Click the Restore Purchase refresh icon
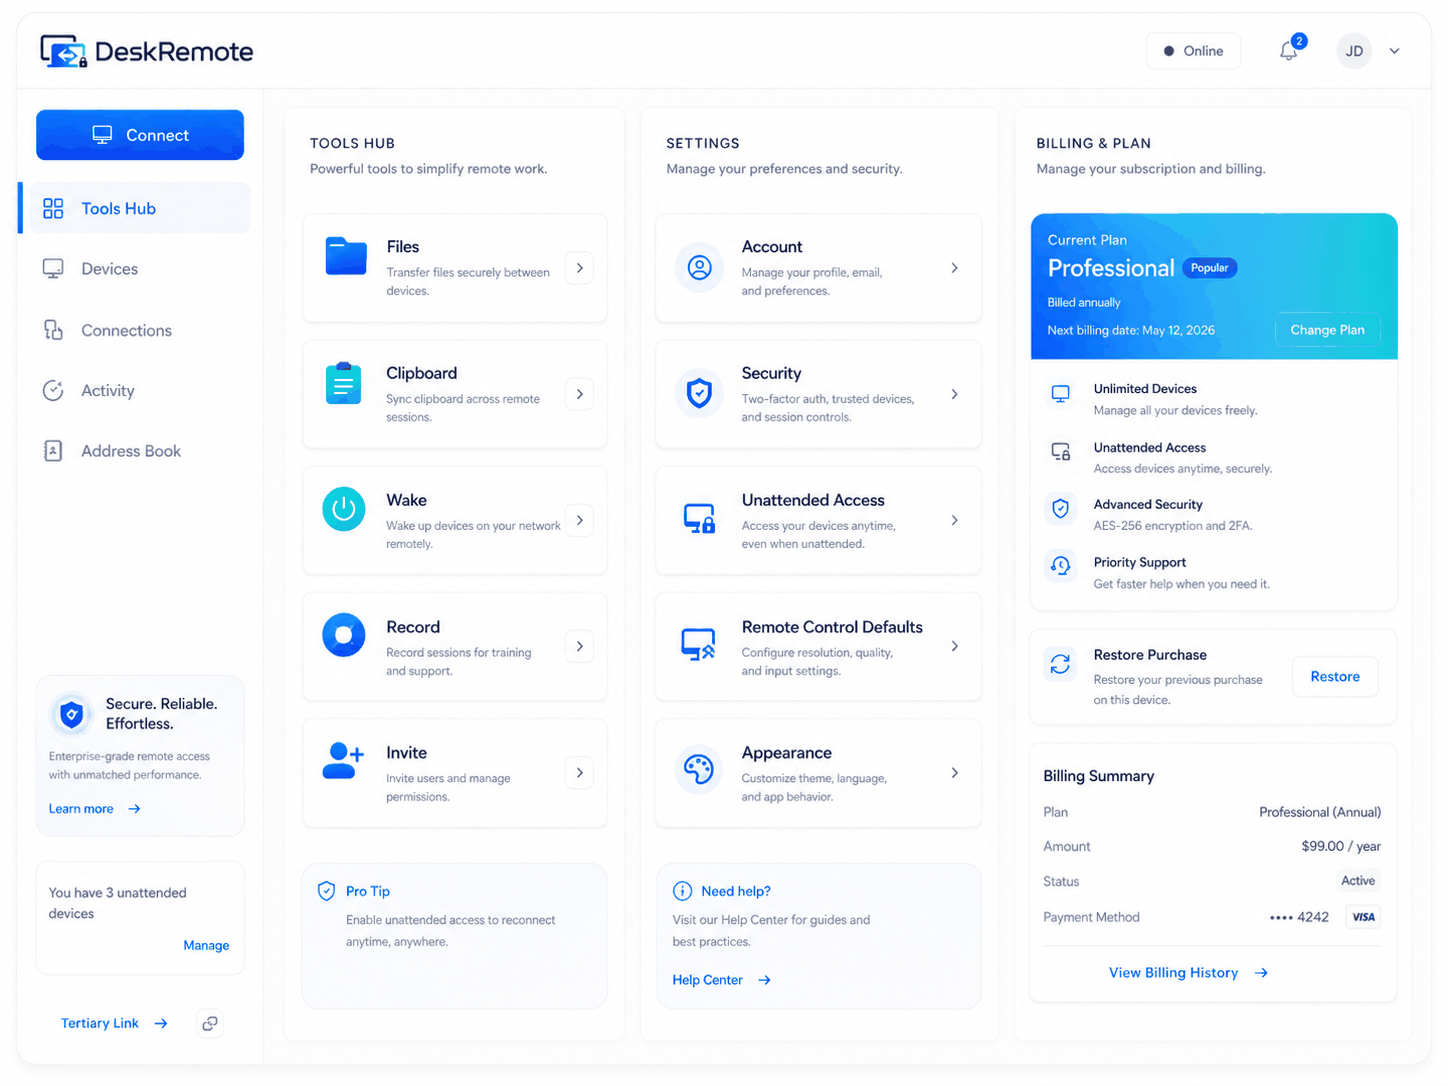Screen dimensions: 1448x1086 (1061, 663)
